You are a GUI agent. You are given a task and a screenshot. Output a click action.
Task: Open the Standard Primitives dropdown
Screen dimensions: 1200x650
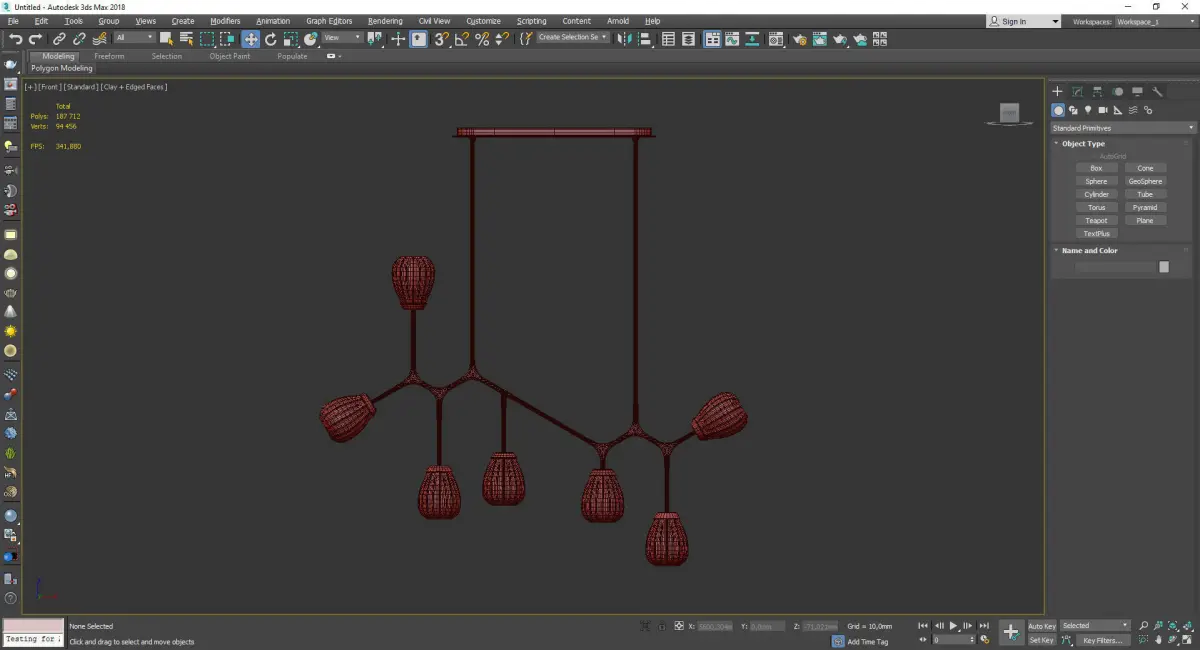pyautogui.click(x=1122, y=128)
